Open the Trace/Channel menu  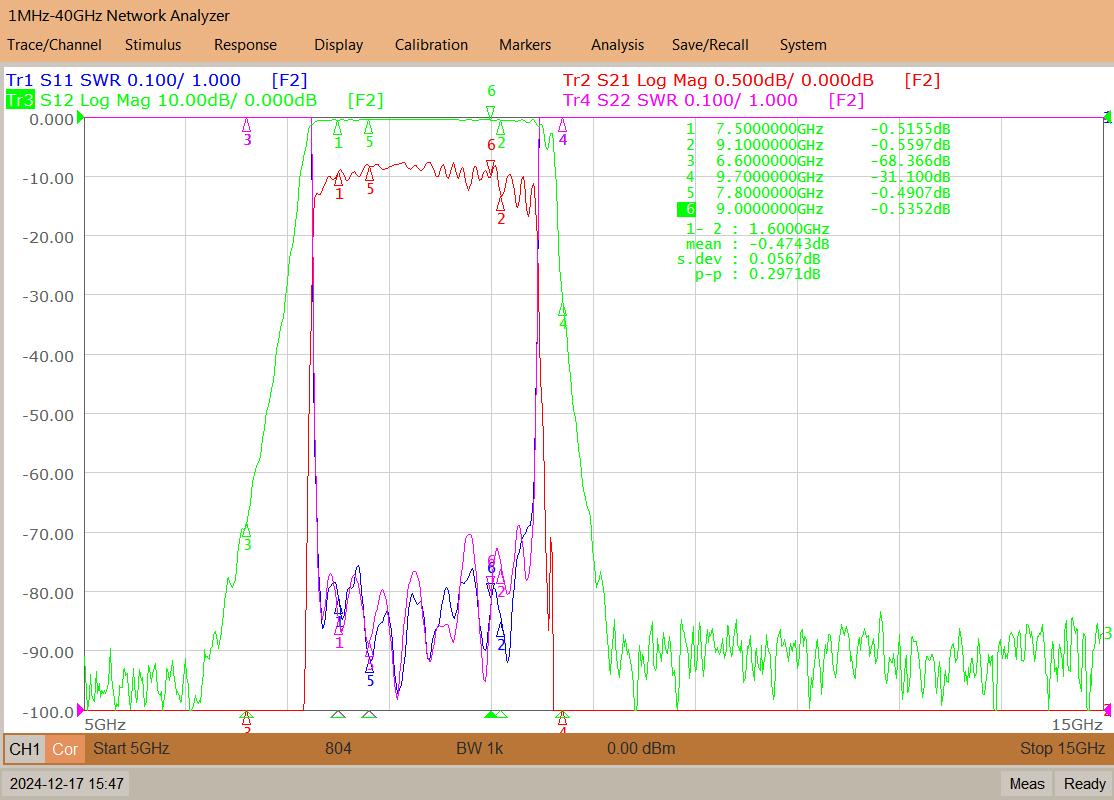pyautogui.click(x=54, y=45)
